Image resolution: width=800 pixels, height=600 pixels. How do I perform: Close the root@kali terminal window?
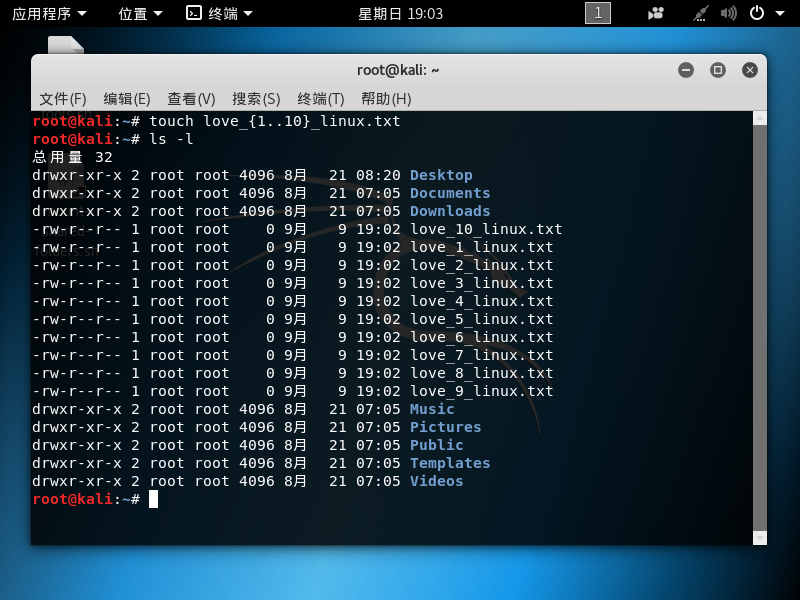coord(749,70)
